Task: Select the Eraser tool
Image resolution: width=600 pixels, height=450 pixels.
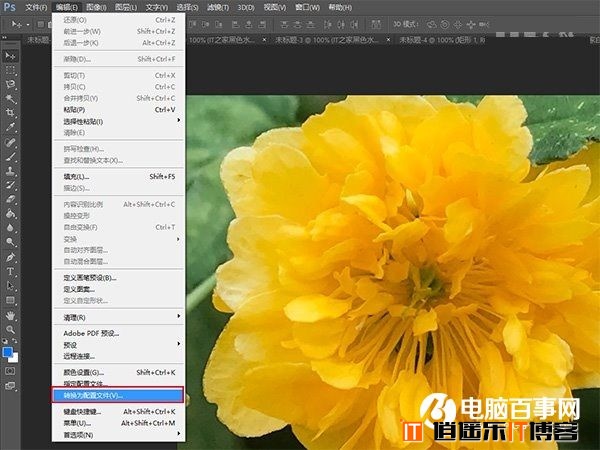Action: point(10,199)
